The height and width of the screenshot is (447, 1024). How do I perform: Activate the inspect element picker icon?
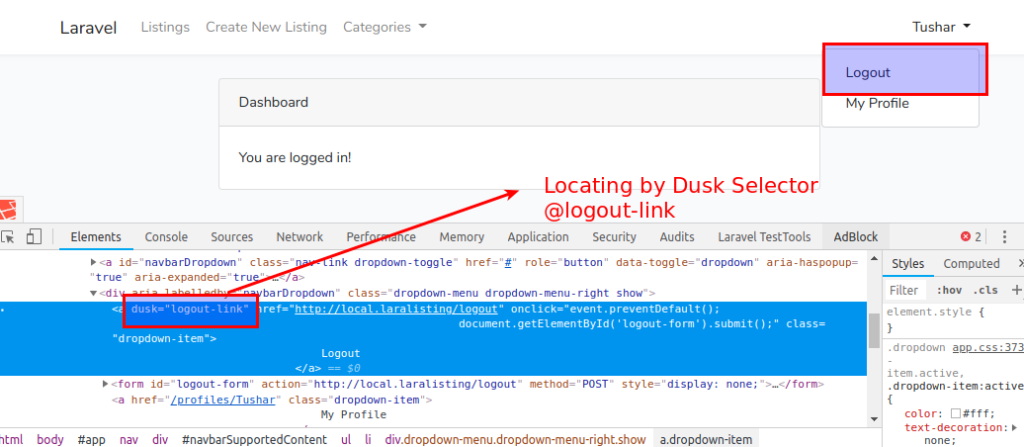pos(7,237)
